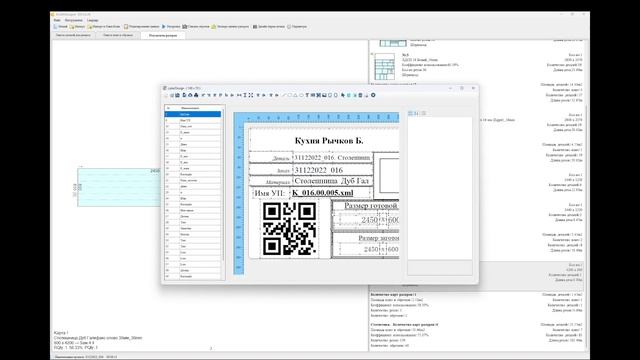Select the 'Имя УП:' caption on label

point(269,193)
